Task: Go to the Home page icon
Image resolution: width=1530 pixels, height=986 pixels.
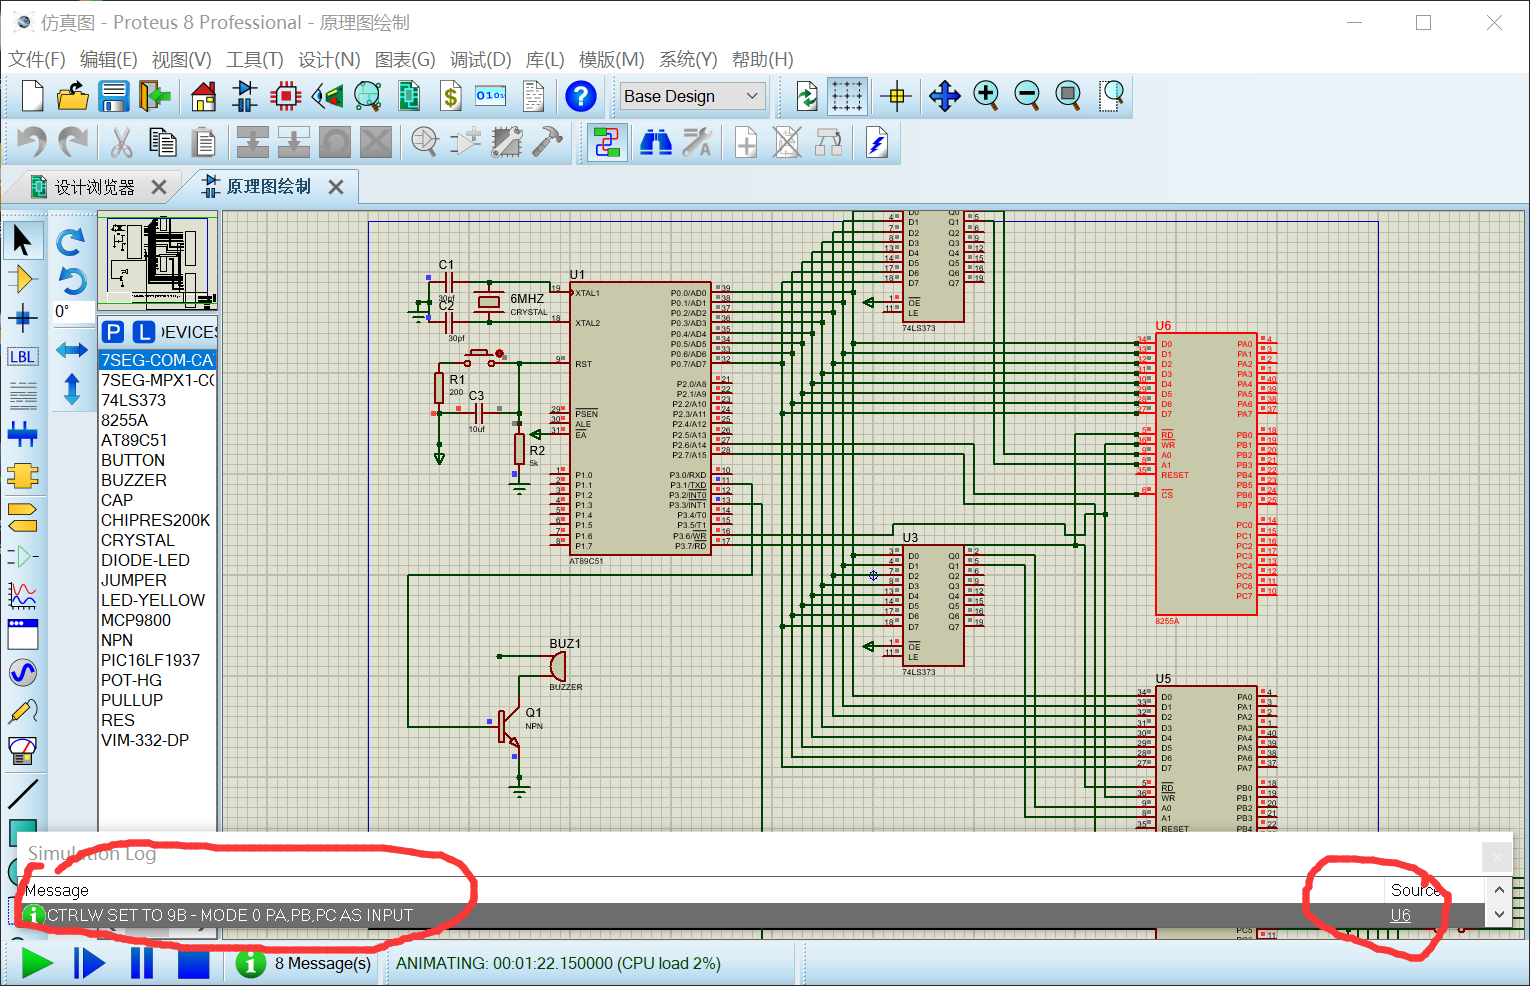Action: pyautogui.click(x=204, y=96)
